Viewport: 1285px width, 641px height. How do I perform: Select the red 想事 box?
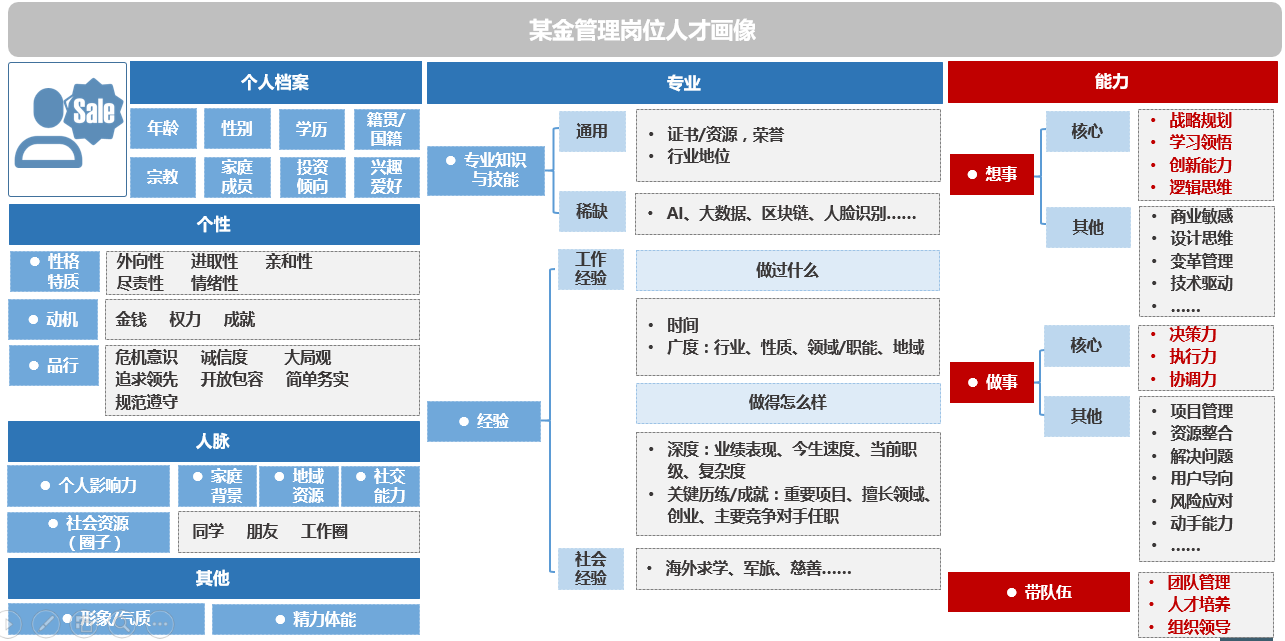click(x=991, y=174)
